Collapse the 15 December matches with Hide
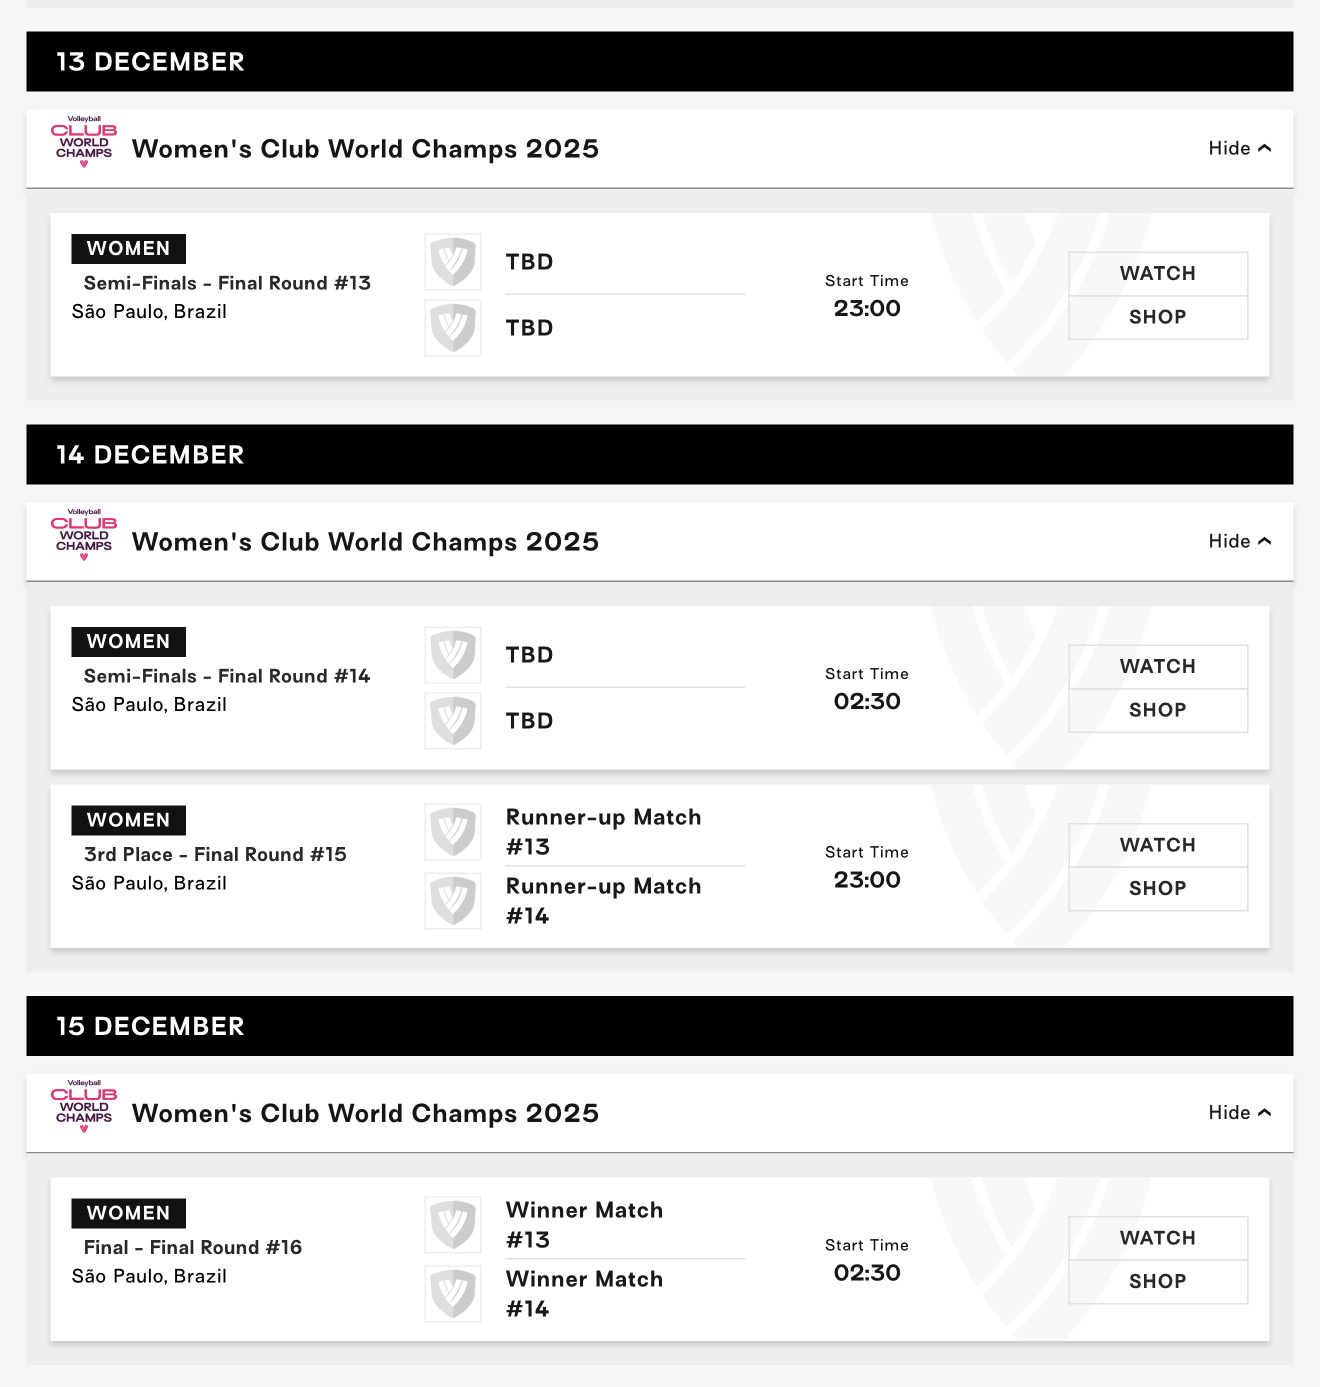1320x1387 pixels. pyautogui.click(x=1239, y=1113)
